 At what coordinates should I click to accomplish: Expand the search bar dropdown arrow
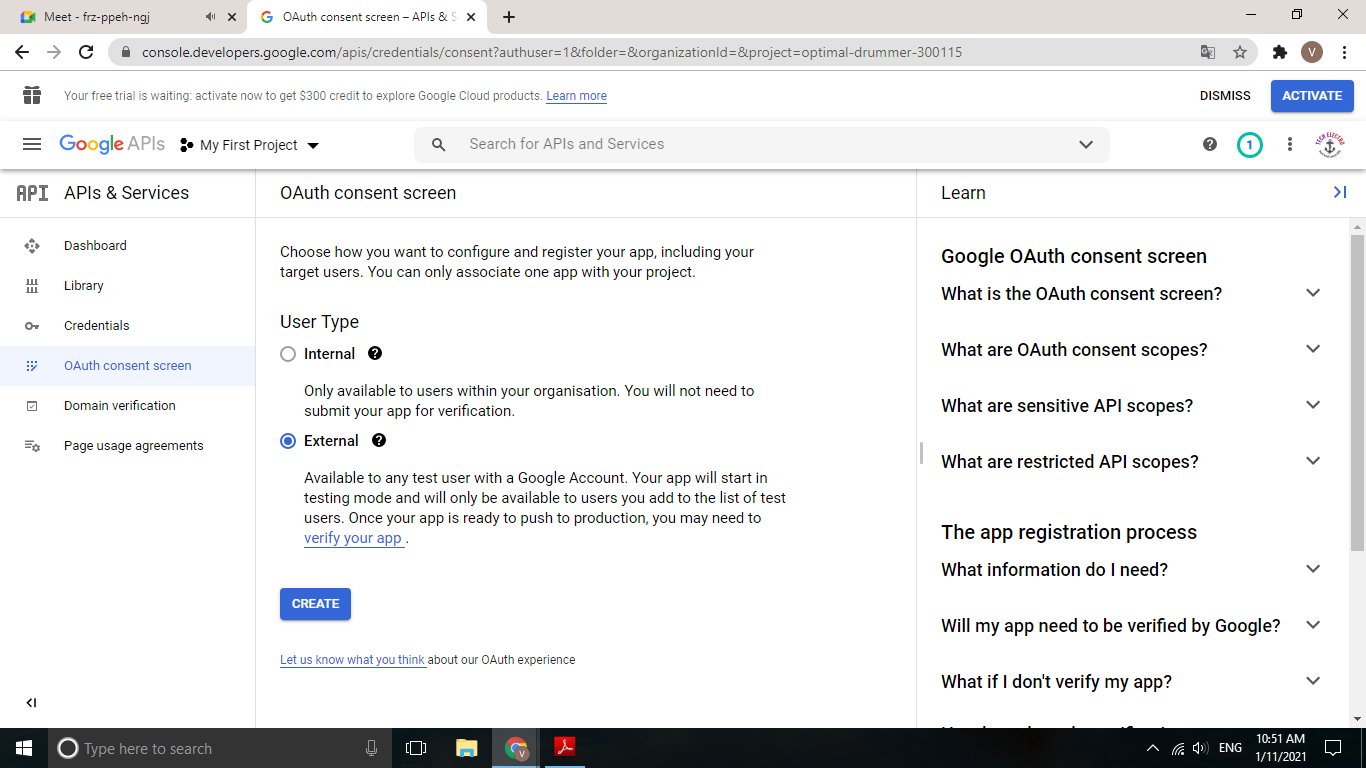(1086, 144)
